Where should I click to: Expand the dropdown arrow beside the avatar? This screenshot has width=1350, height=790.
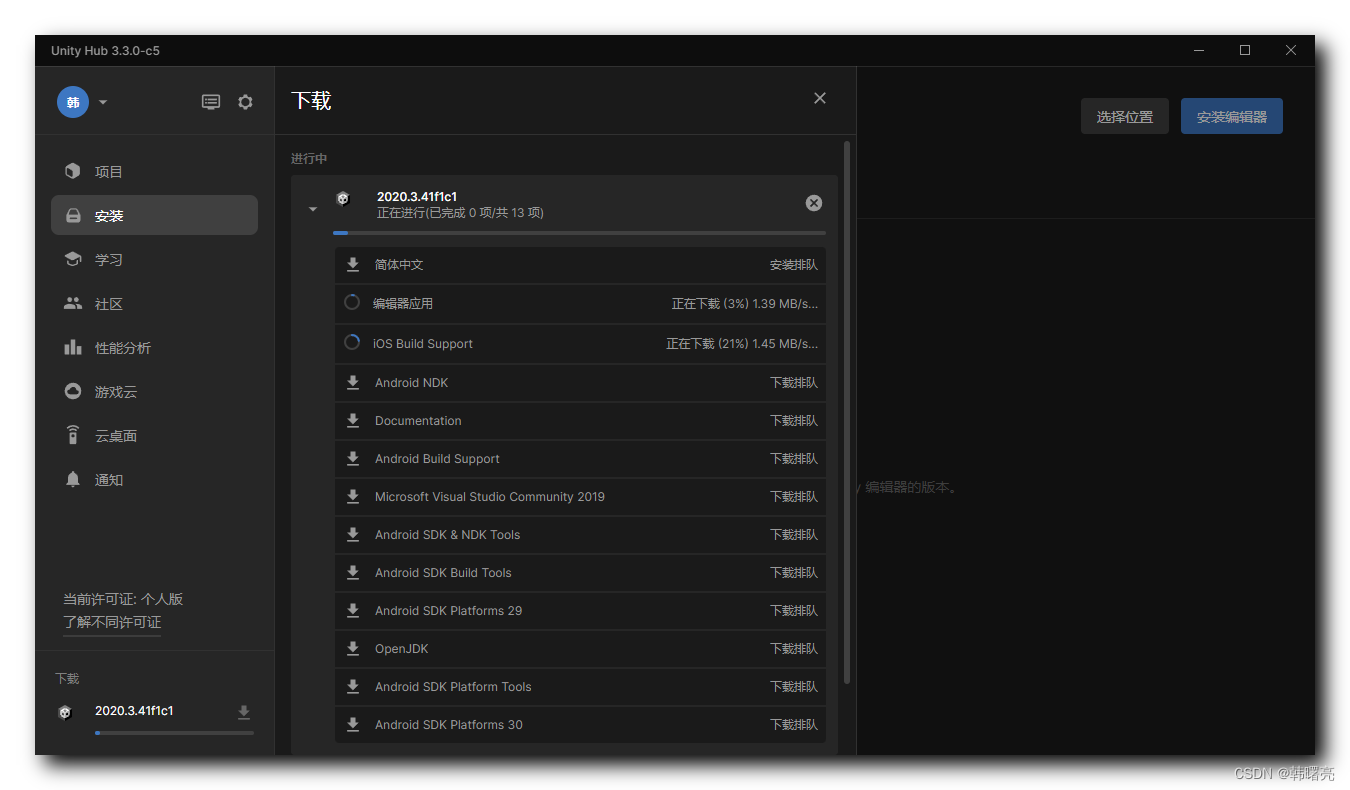(103, 102)
